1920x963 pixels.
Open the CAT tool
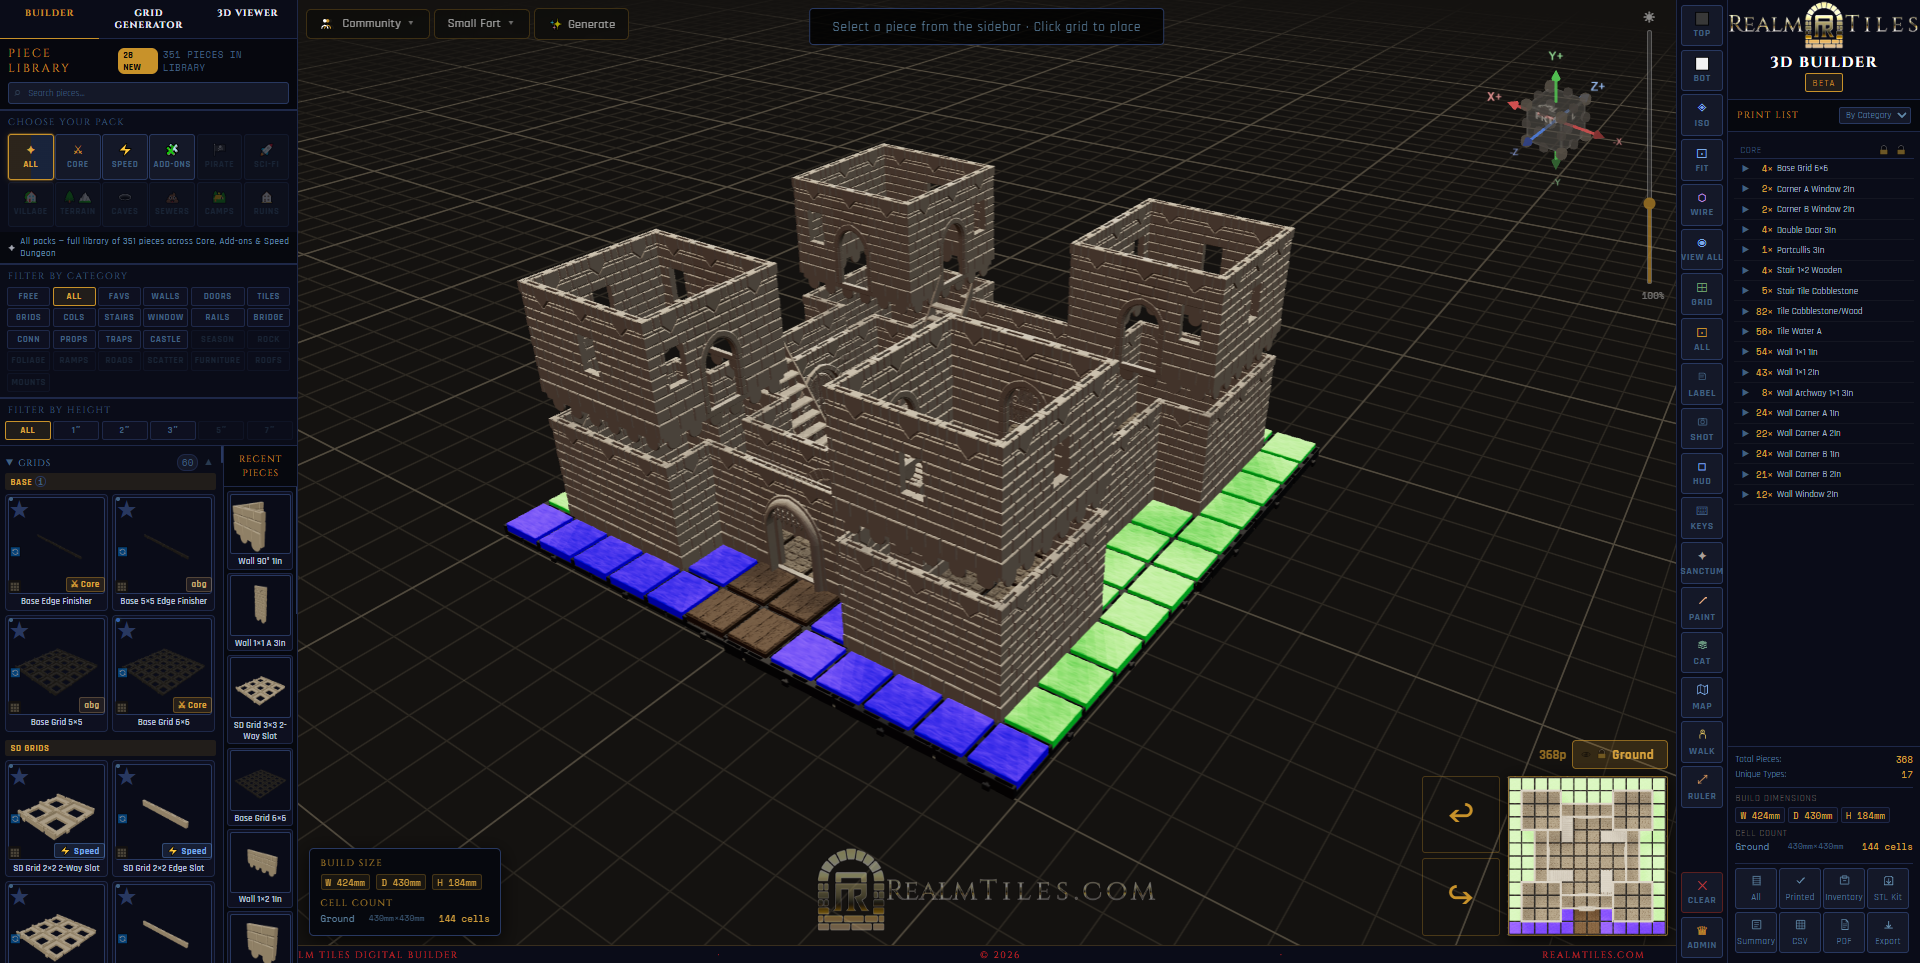(x=1701, y=653)
